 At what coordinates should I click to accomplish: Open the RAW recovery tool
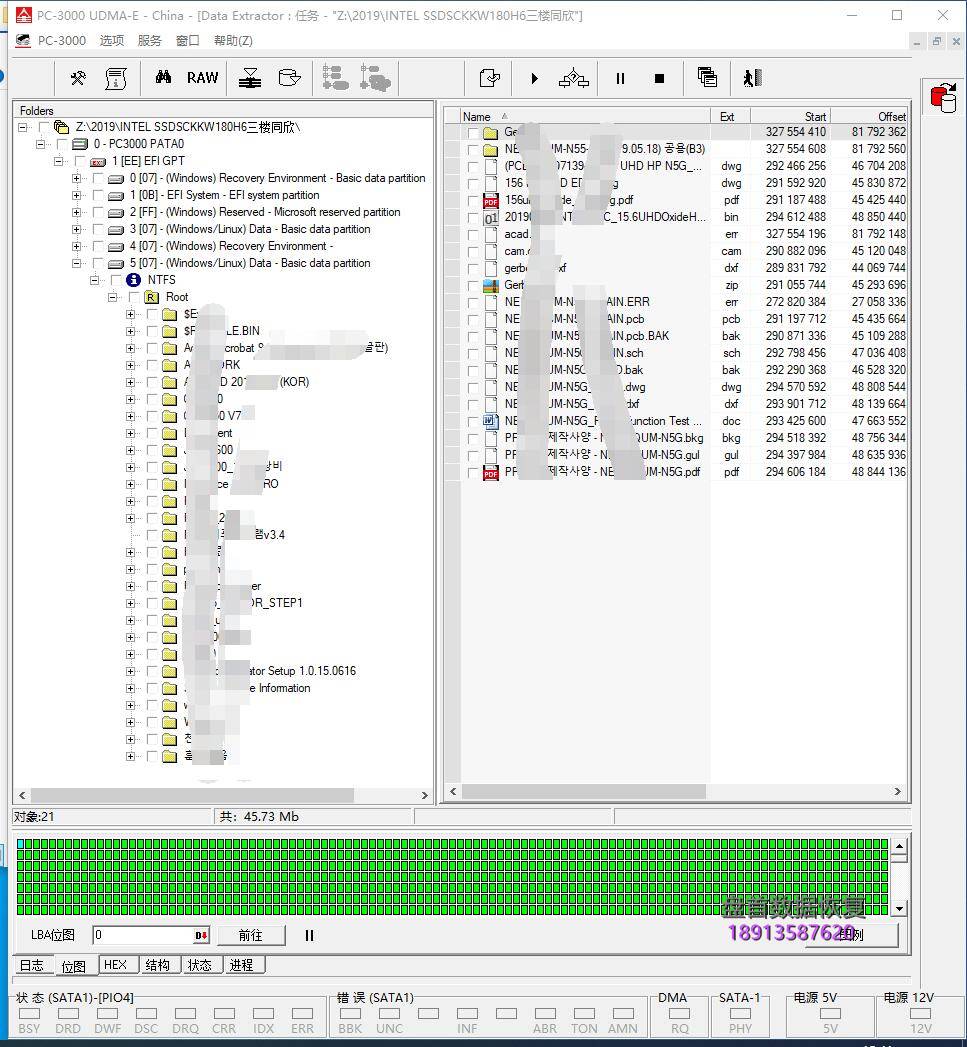click(202, 78)
